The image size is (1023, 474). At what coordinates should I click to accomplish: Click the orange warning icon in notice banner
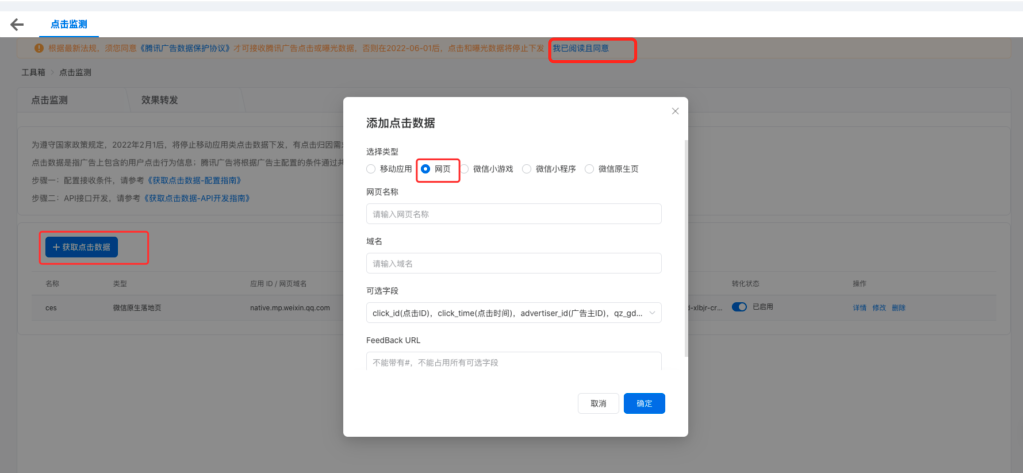(x=38, y=47)
